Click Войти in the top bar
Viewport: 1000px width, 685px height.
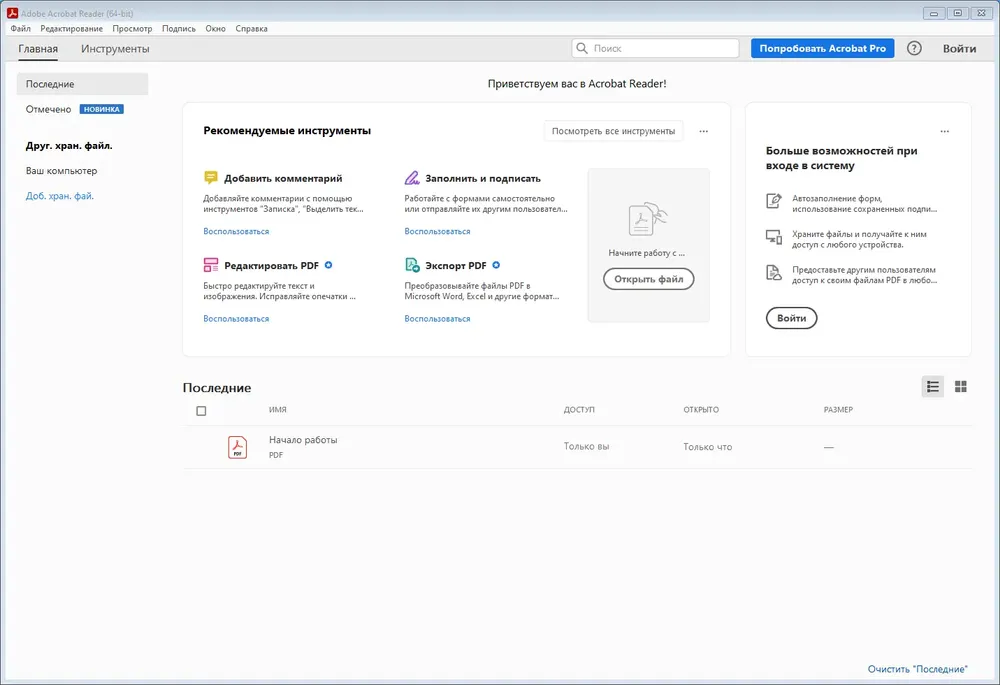click(959, 48)
